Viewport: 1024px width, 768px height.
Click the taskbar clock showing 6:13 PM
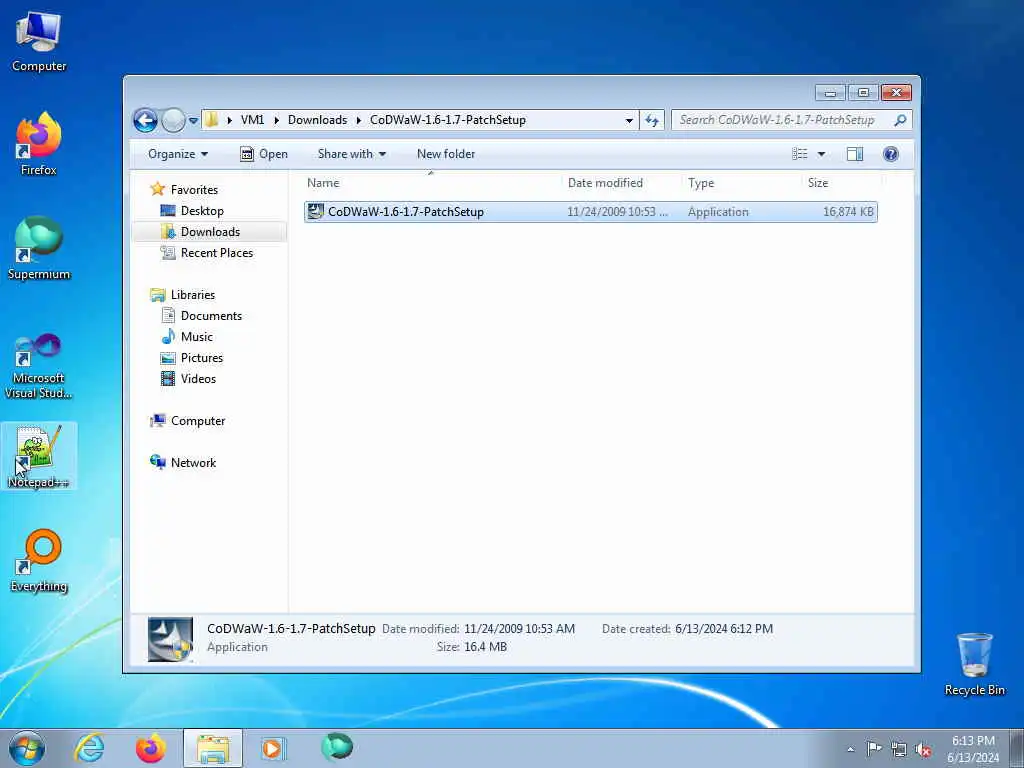coord(973,749)
